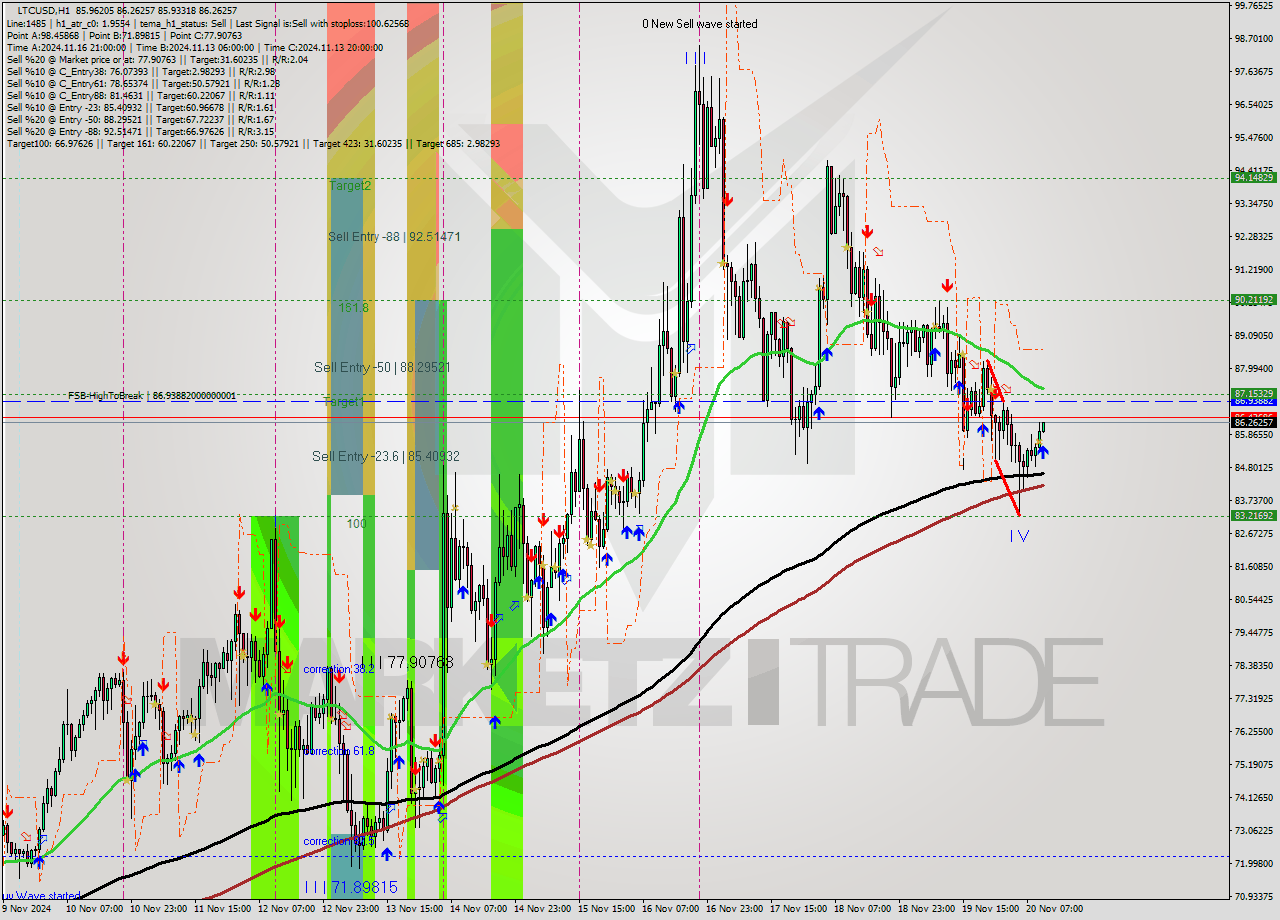Image resolution: width=1280 pixels, height=920 pixels.
Task: Click the blue 'I V' wave label
Action: [x=1019, y=536]
